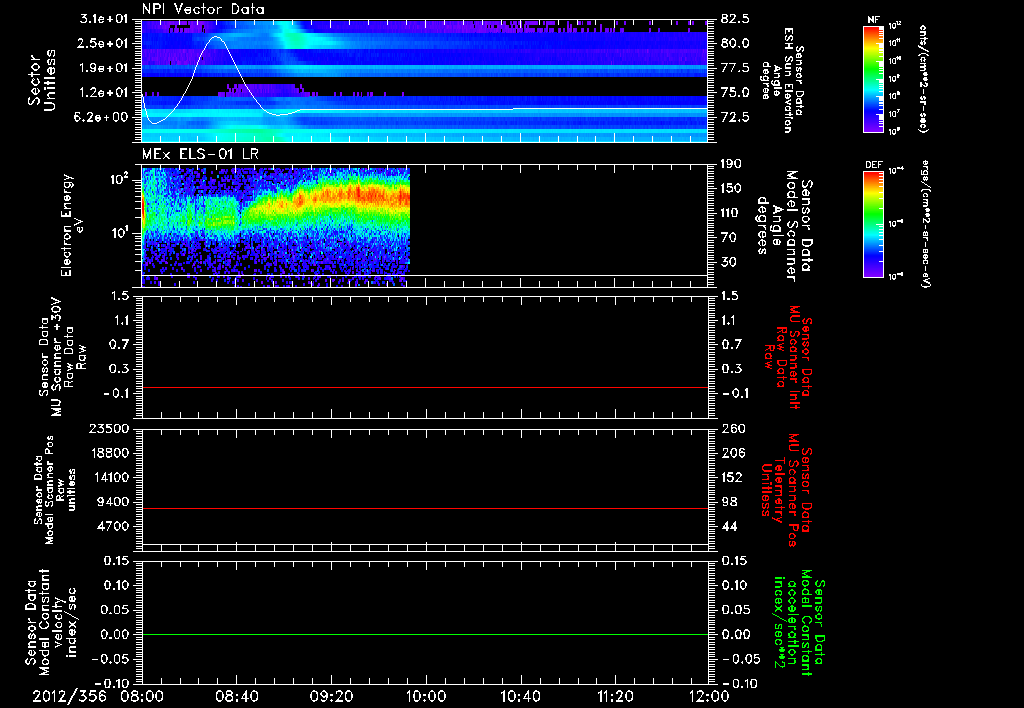Click the 190 scanner angle tick label
The image size is (1024, 708).
(731, 164)
